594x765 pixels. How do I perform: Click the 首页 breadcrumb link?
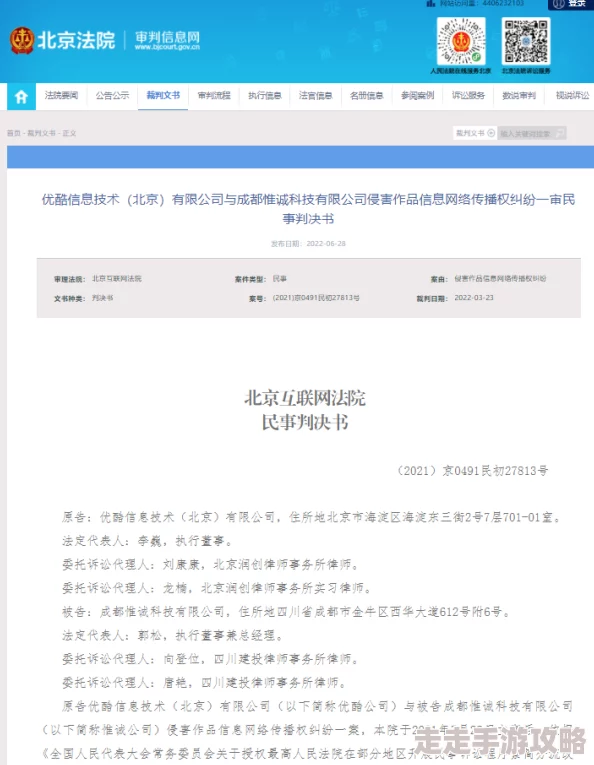click(14, 133)
